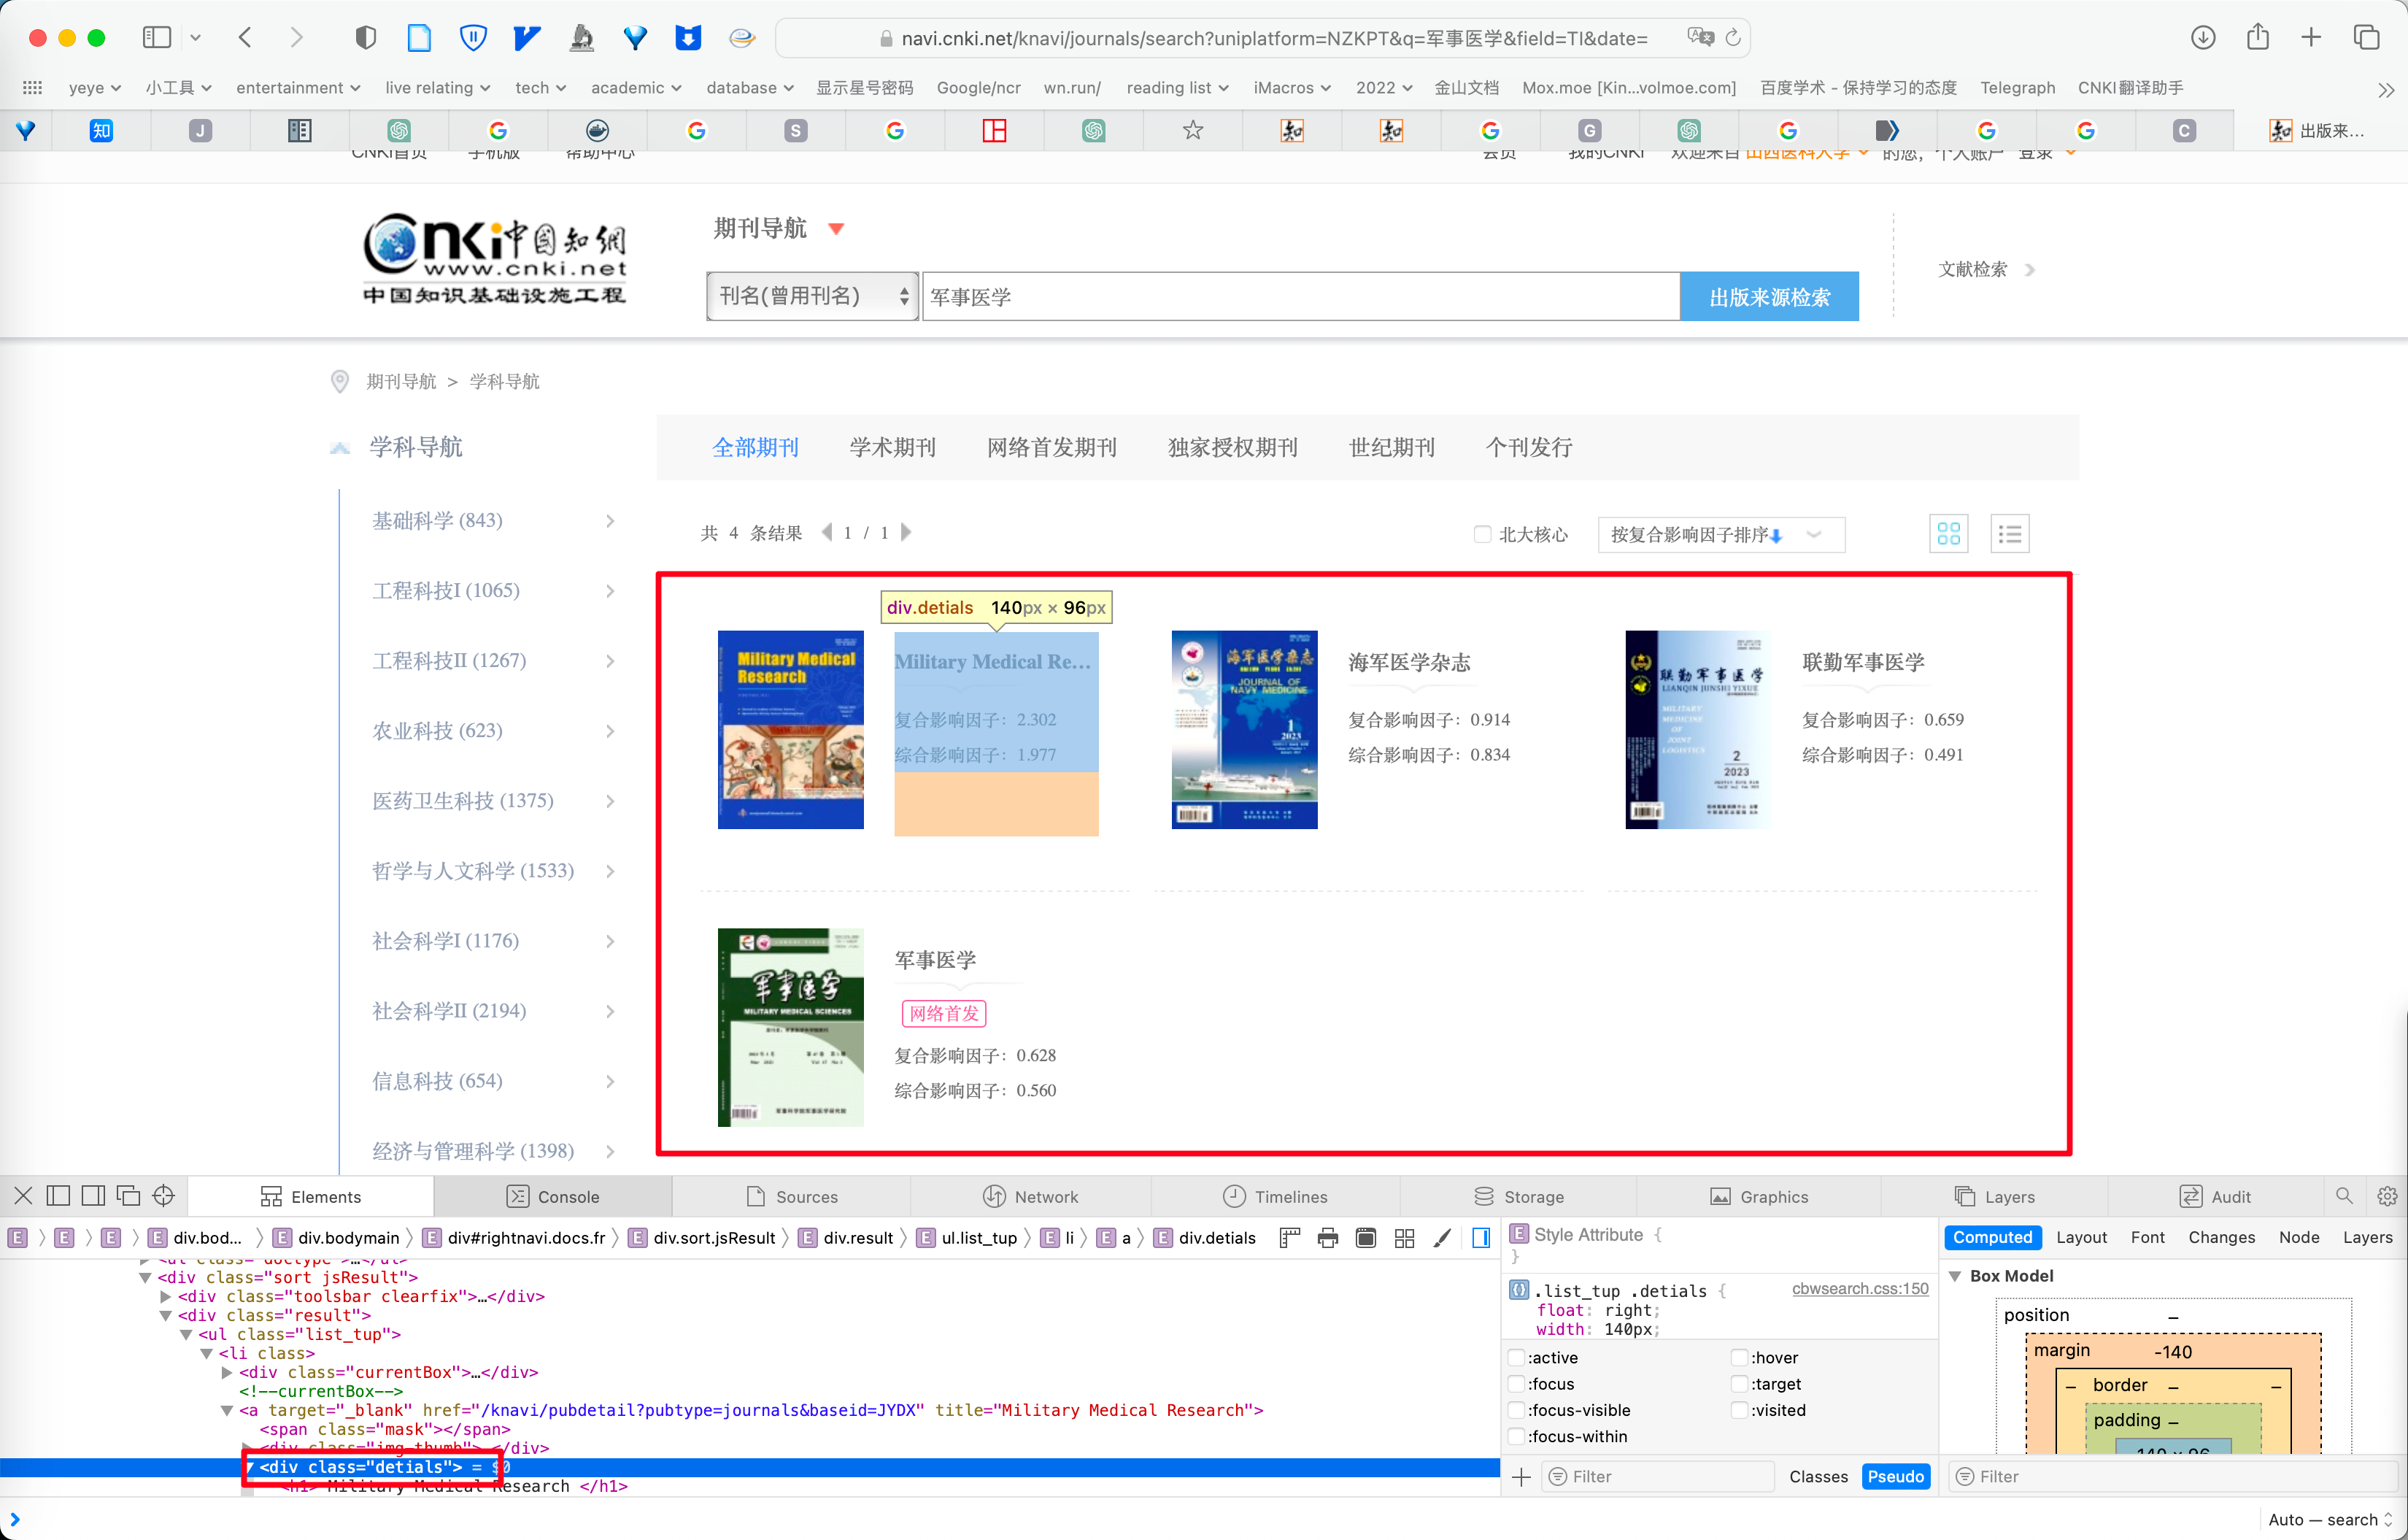The height and width of the screenshot is (1540, 2408).
Task: Click Safari downloads icon in toolbar
Action: pyautogui.click(x=2203, y=38)
